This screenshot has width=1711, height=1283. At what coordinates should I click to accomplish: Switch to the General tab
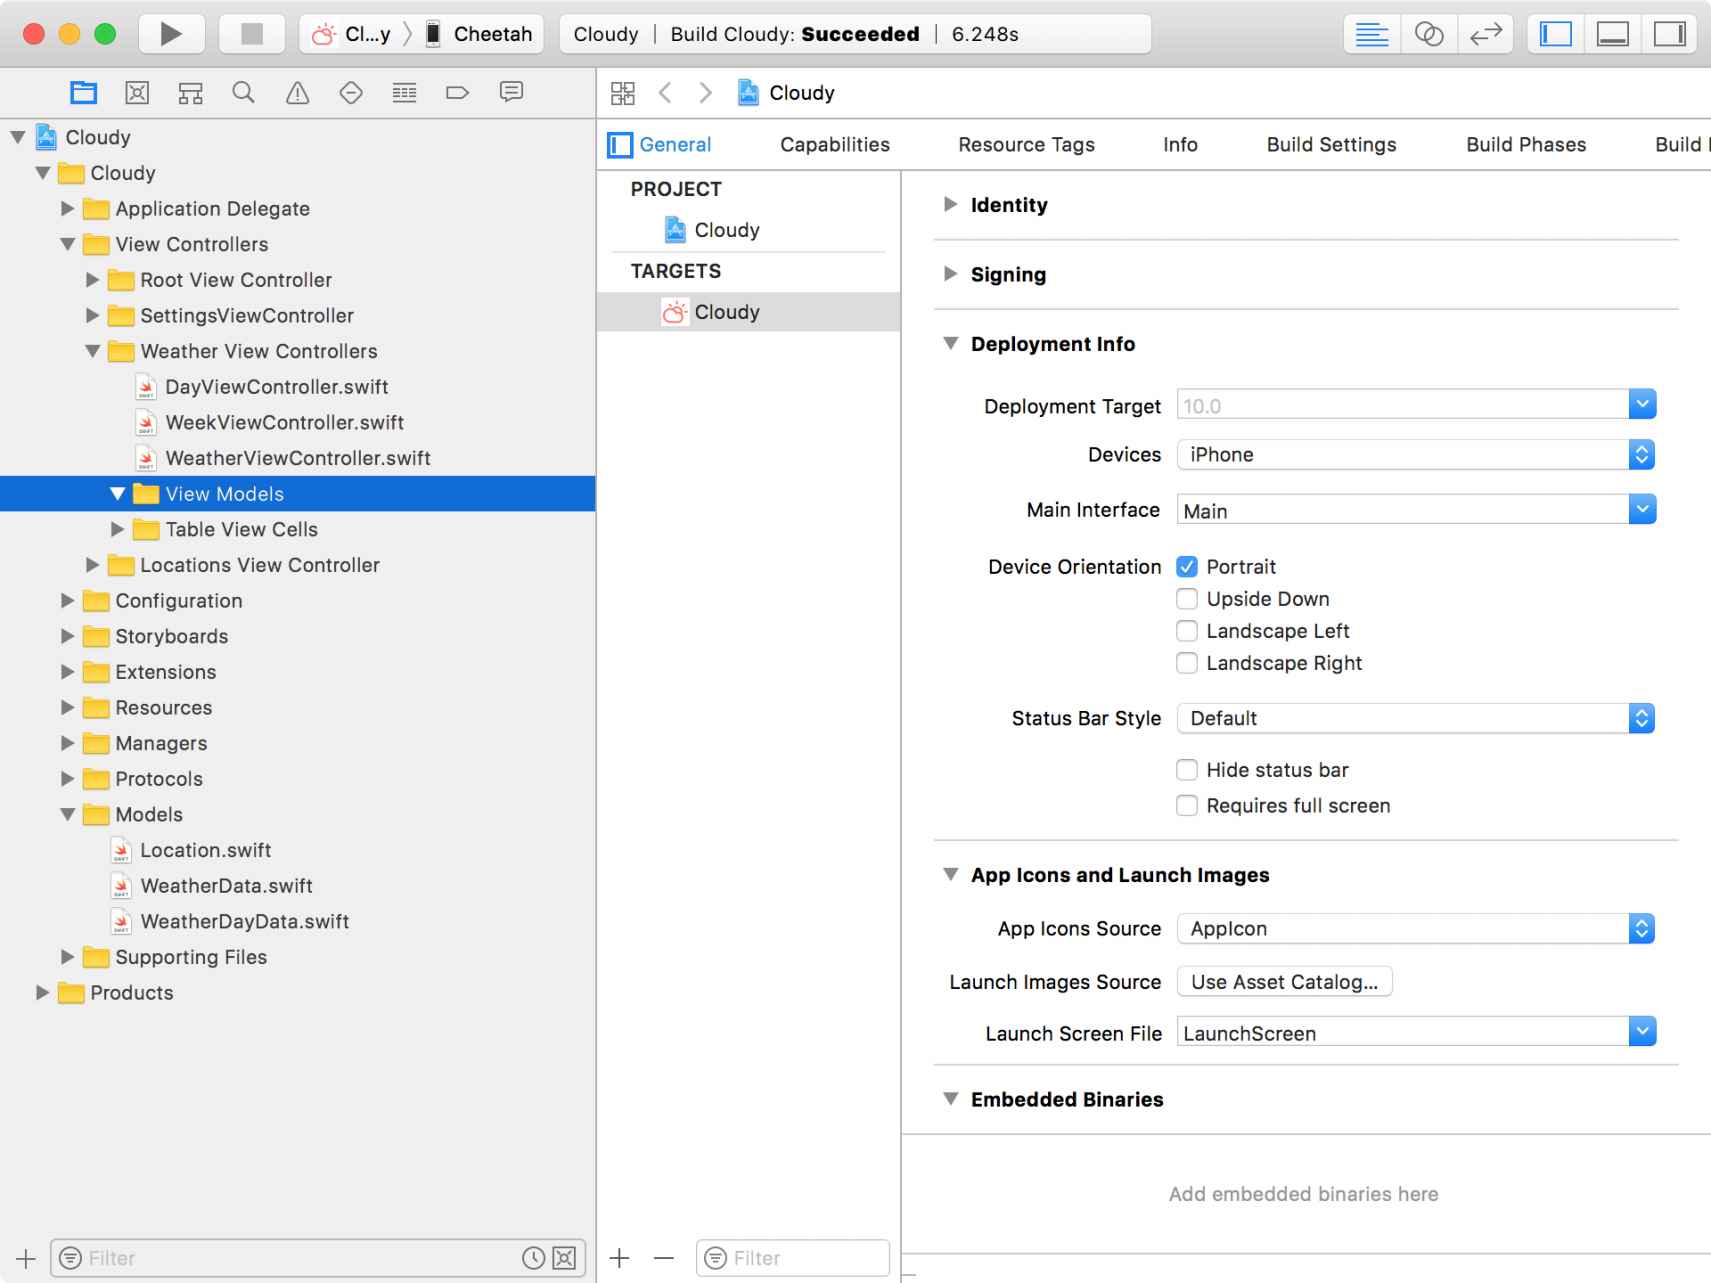point(675,145)
